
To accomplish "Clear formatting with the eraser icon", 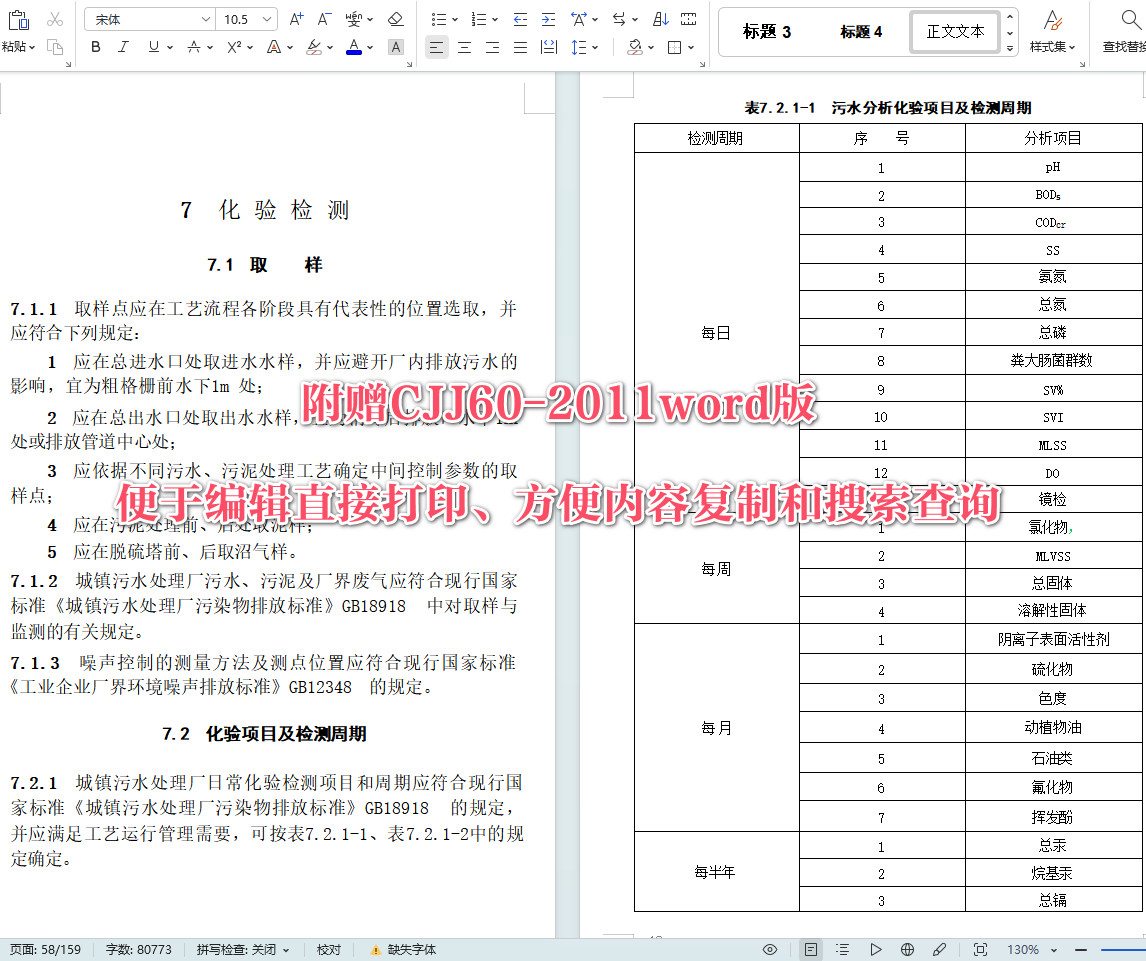I will coord(396,20).
